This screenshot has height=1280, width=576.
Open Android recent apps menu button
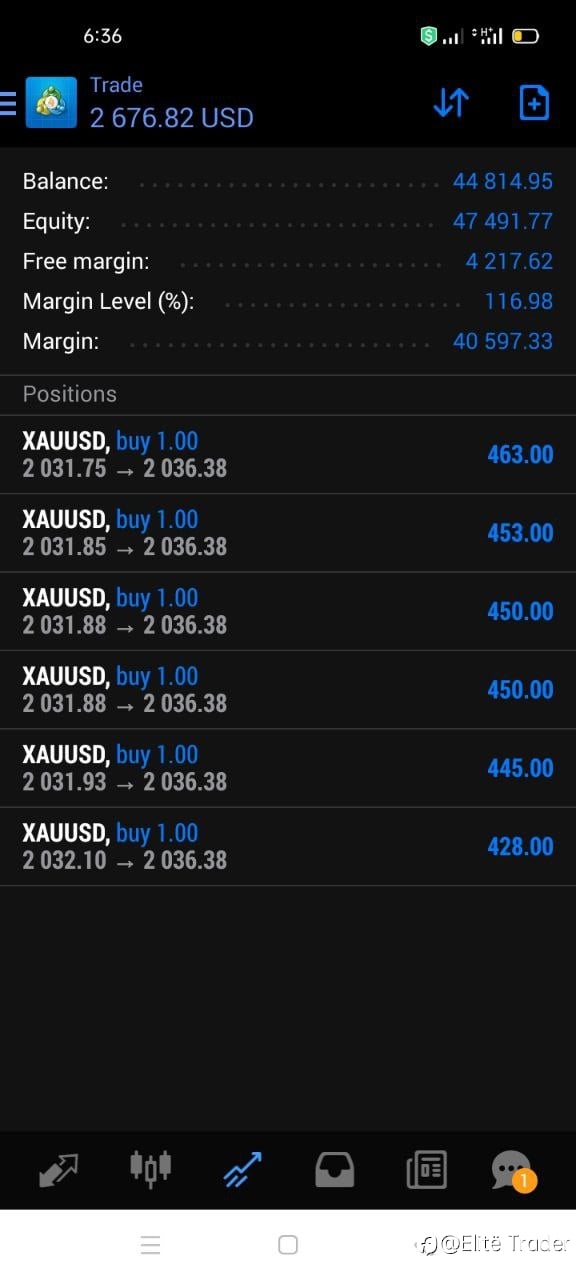pos(150,1245)
